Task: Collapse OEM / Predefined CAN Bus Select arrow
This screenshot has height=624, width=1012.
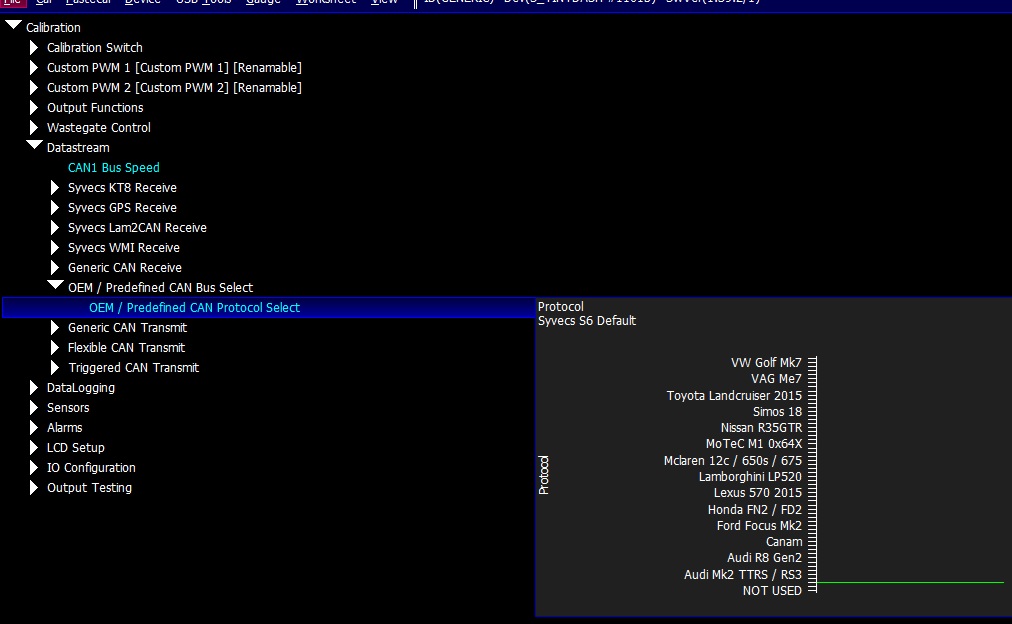Action: (x=55, y=286)
